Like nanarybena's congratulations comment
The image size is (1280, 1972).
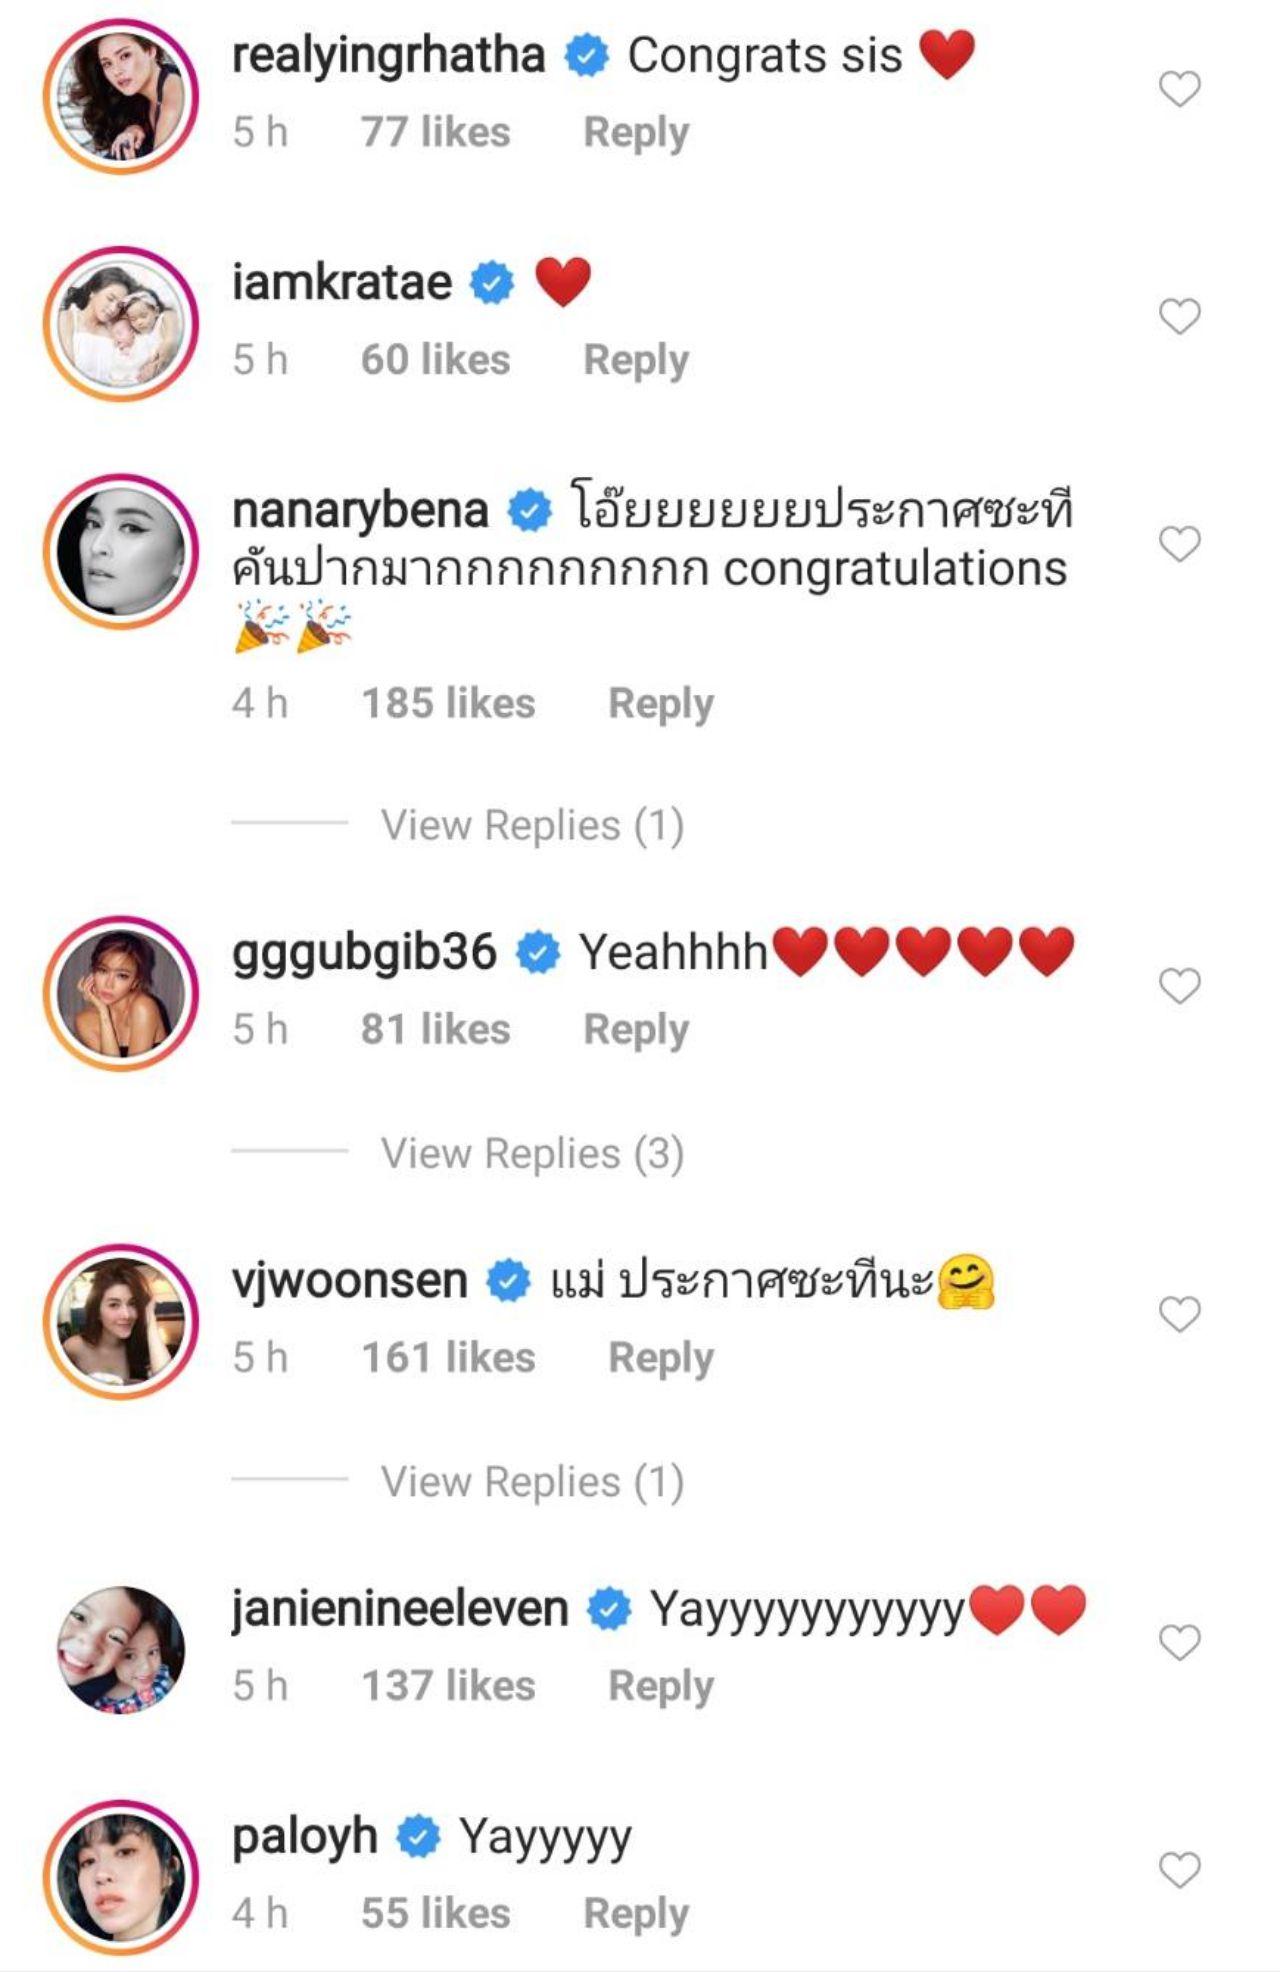coord(1179,544)
